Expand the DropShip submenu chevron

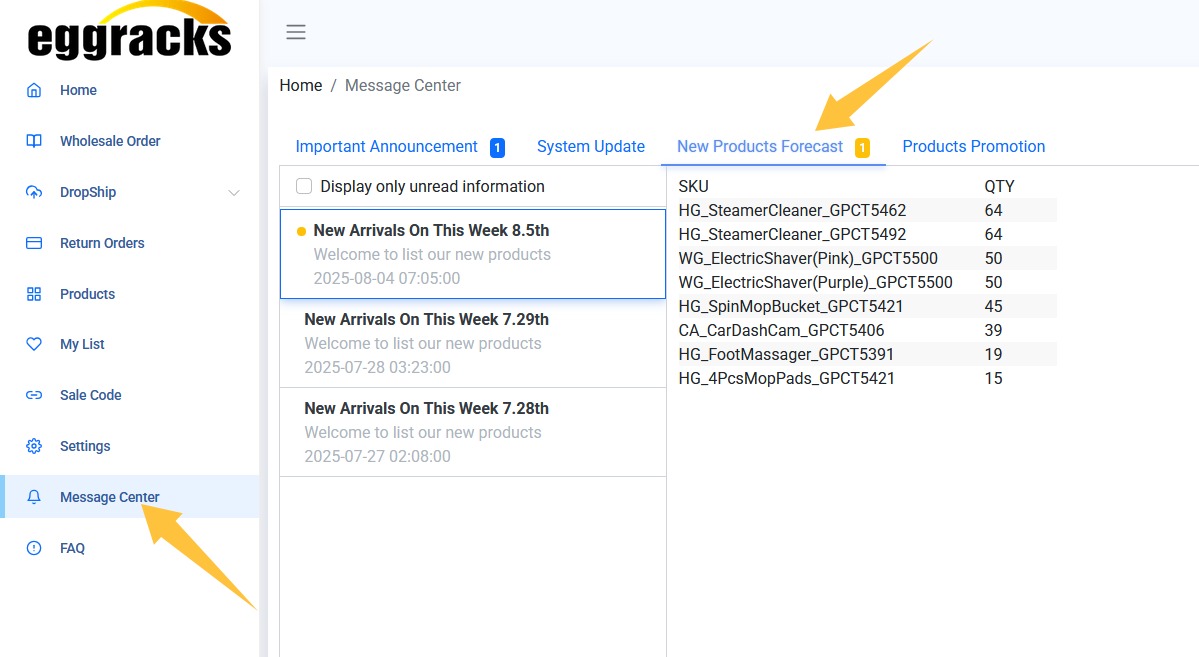234,192
